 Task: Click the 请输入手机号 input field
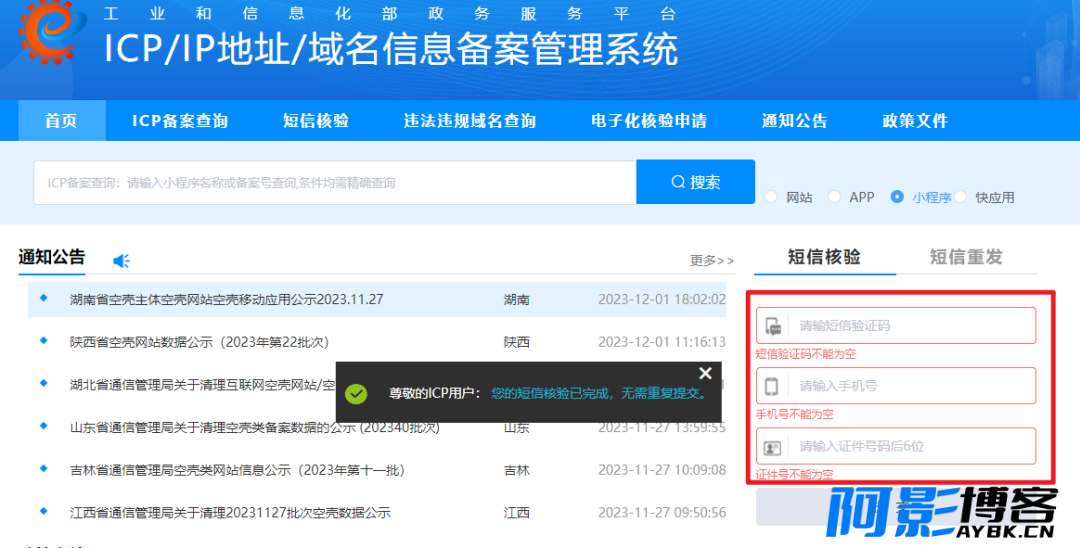912,386
